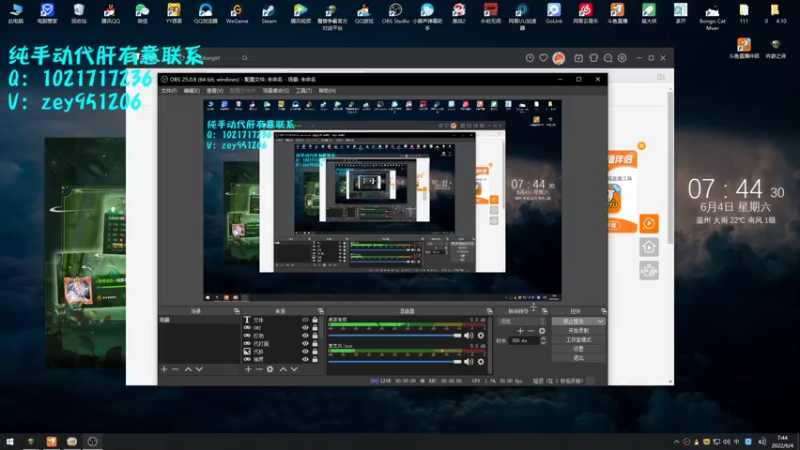800x450 pixels.
Task: Open the 工具(T) menu in OBS
Action: (x=304, y=91)
